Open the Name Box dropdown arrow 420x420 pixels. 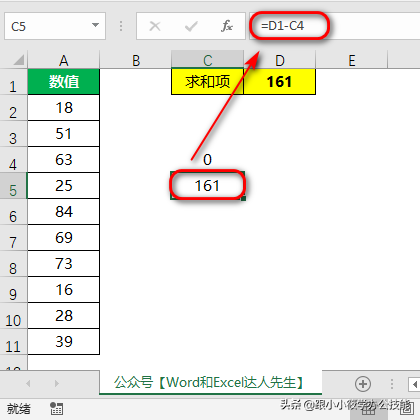tap(95, 25)
